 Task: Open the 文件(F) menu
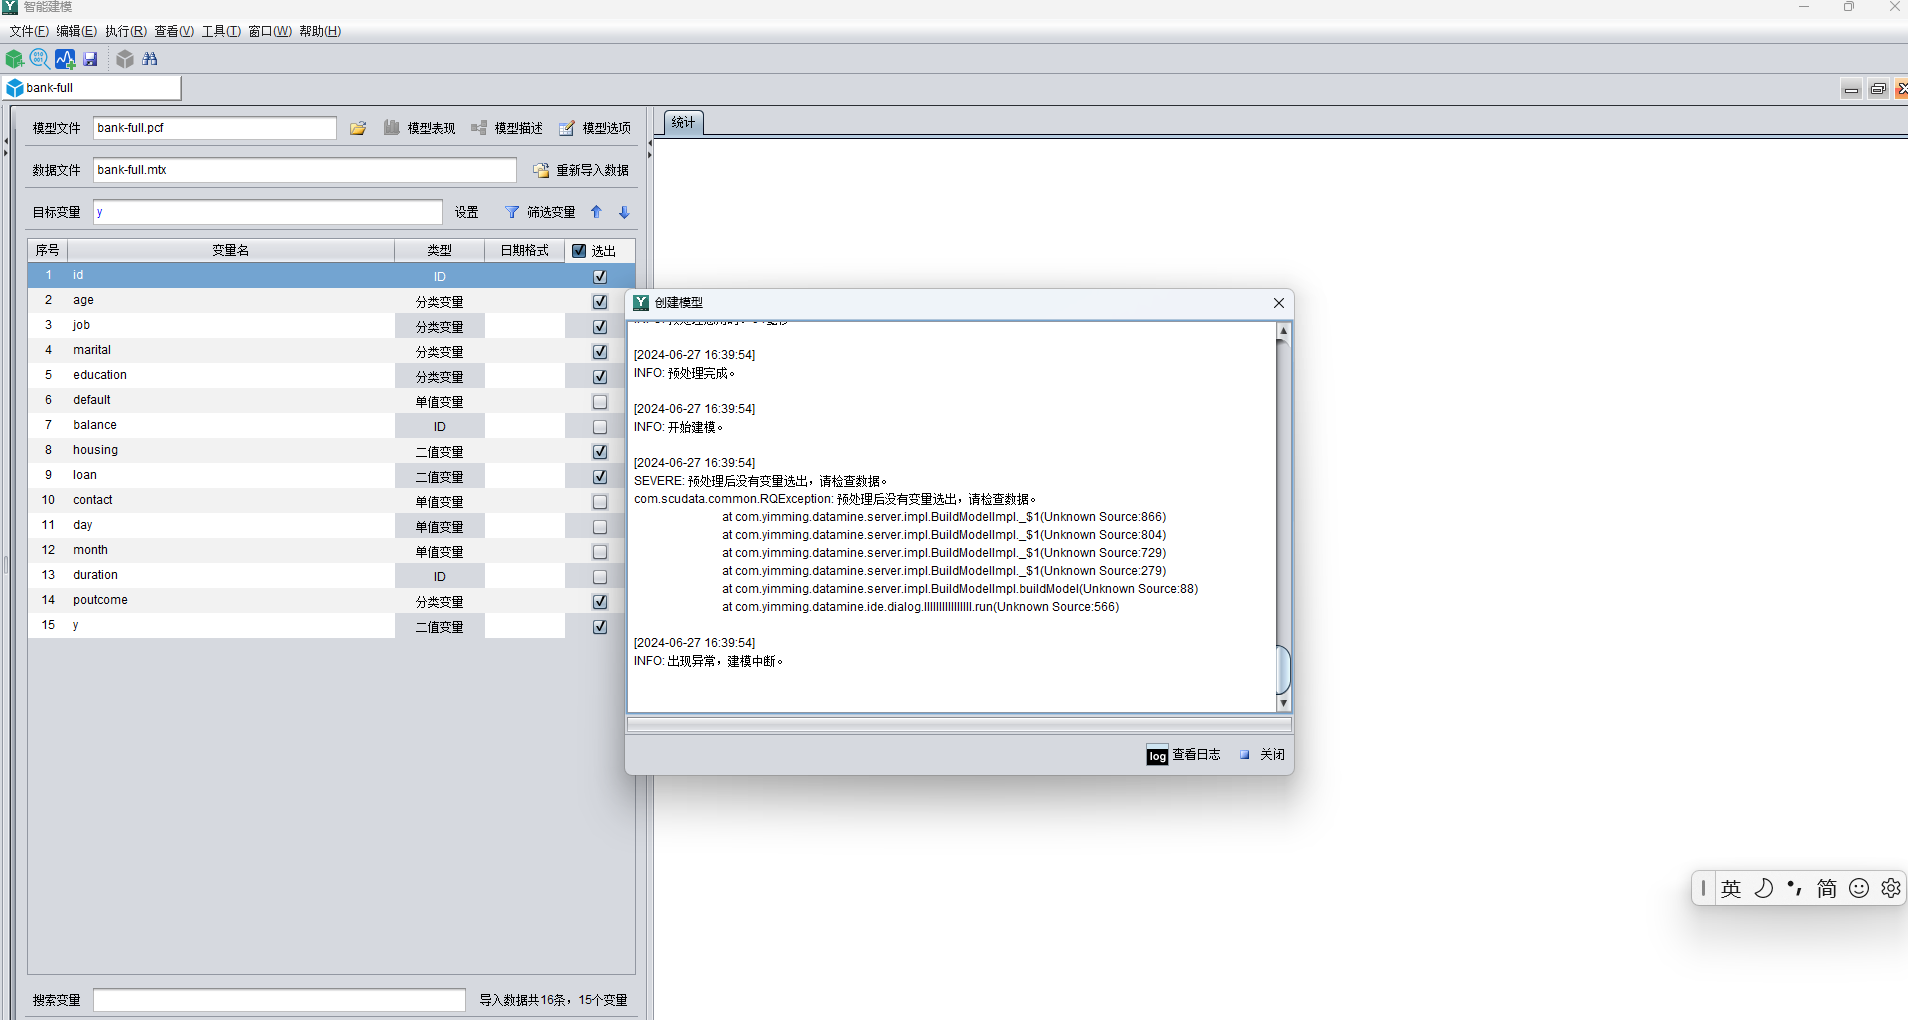tap(29, 31)
